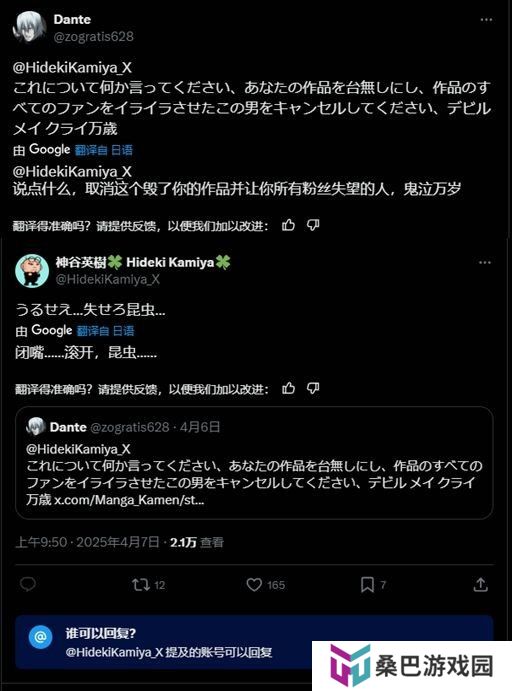Screen dimensions: 512x691
Task: Click the '翻译自 日语' link under Kamiya's reply
Action: click(x=105, y=331)
